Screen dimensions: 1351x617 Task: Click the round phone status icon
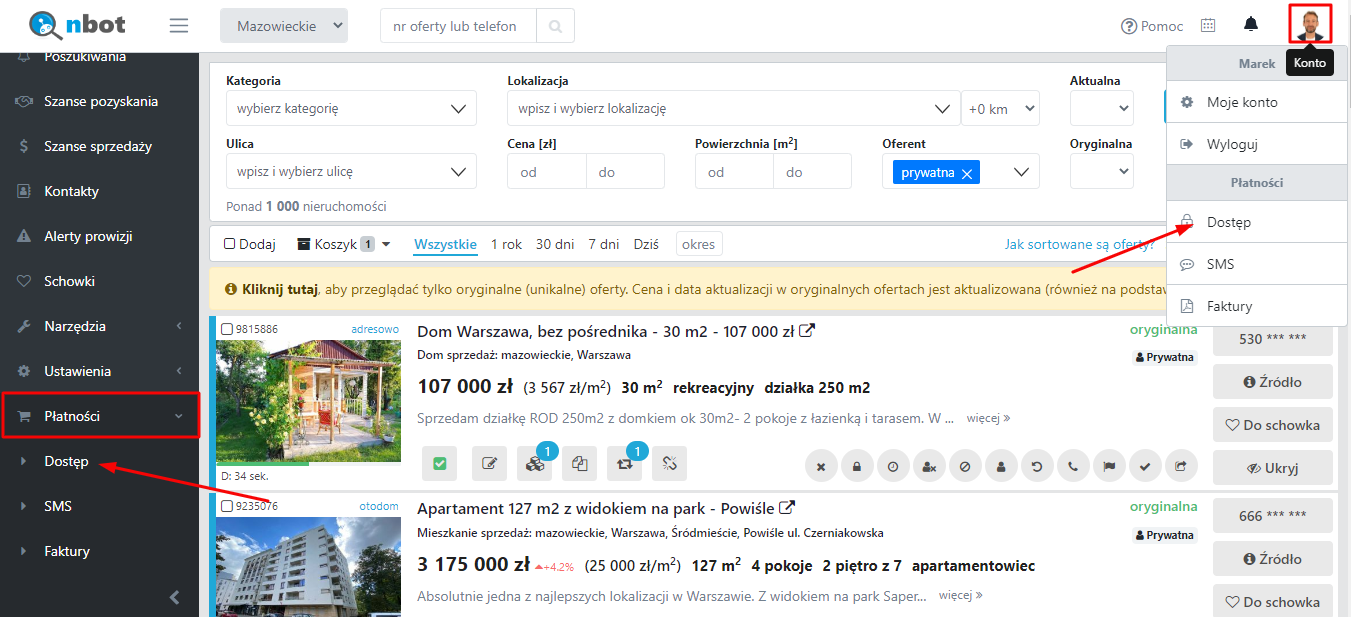click(x=1073, y=466)
